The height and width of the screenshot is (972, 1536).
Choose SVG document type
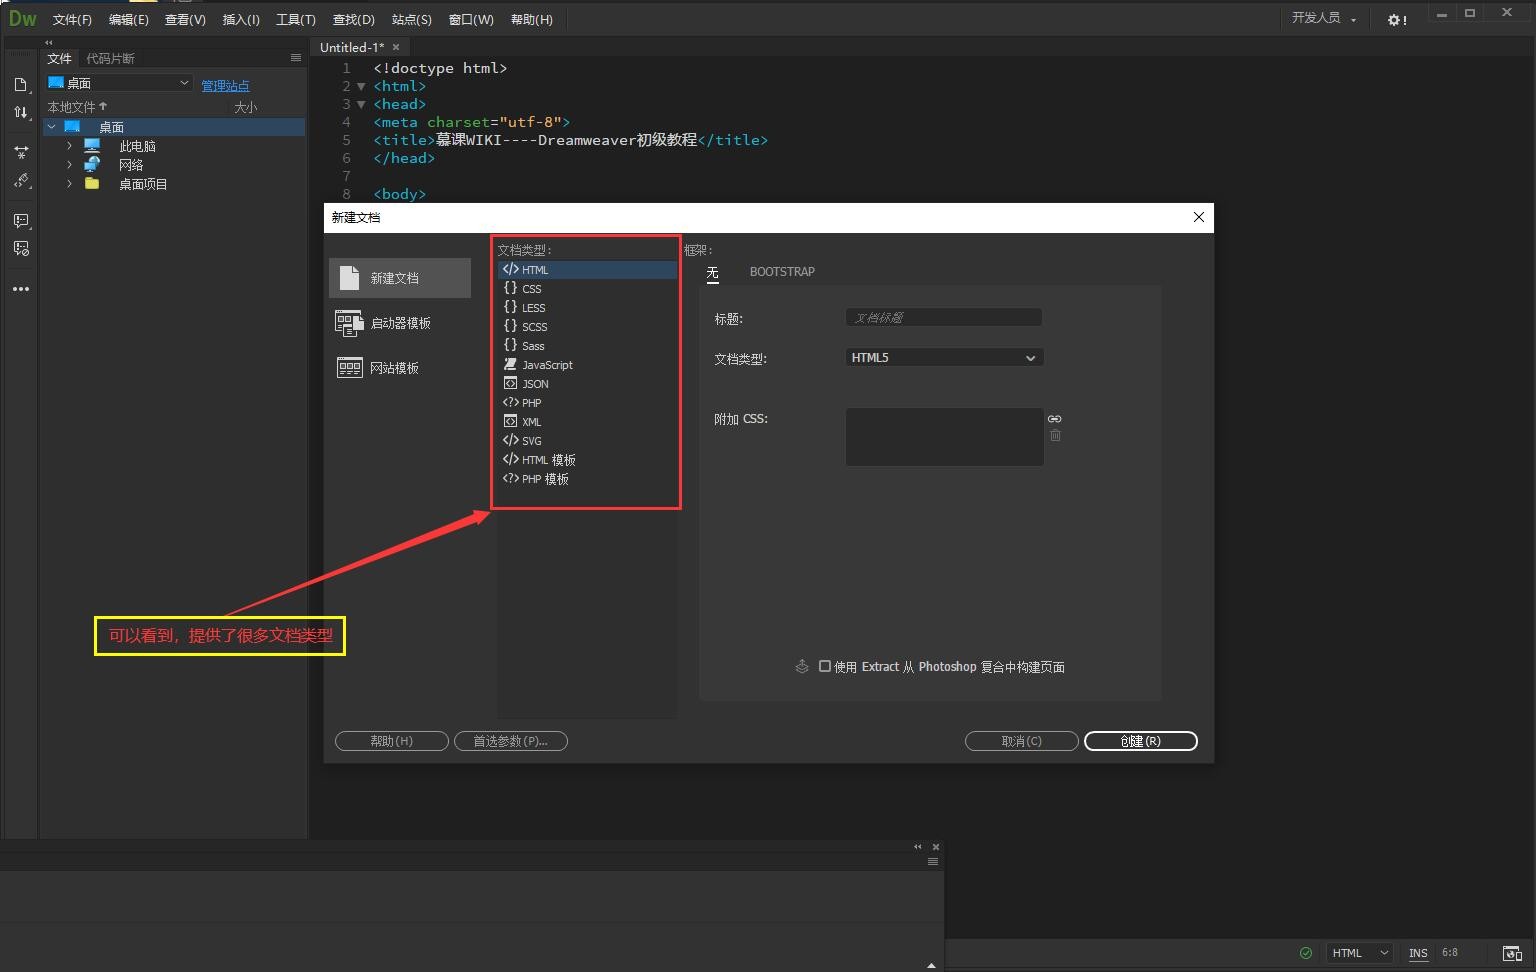click(588, 441)
